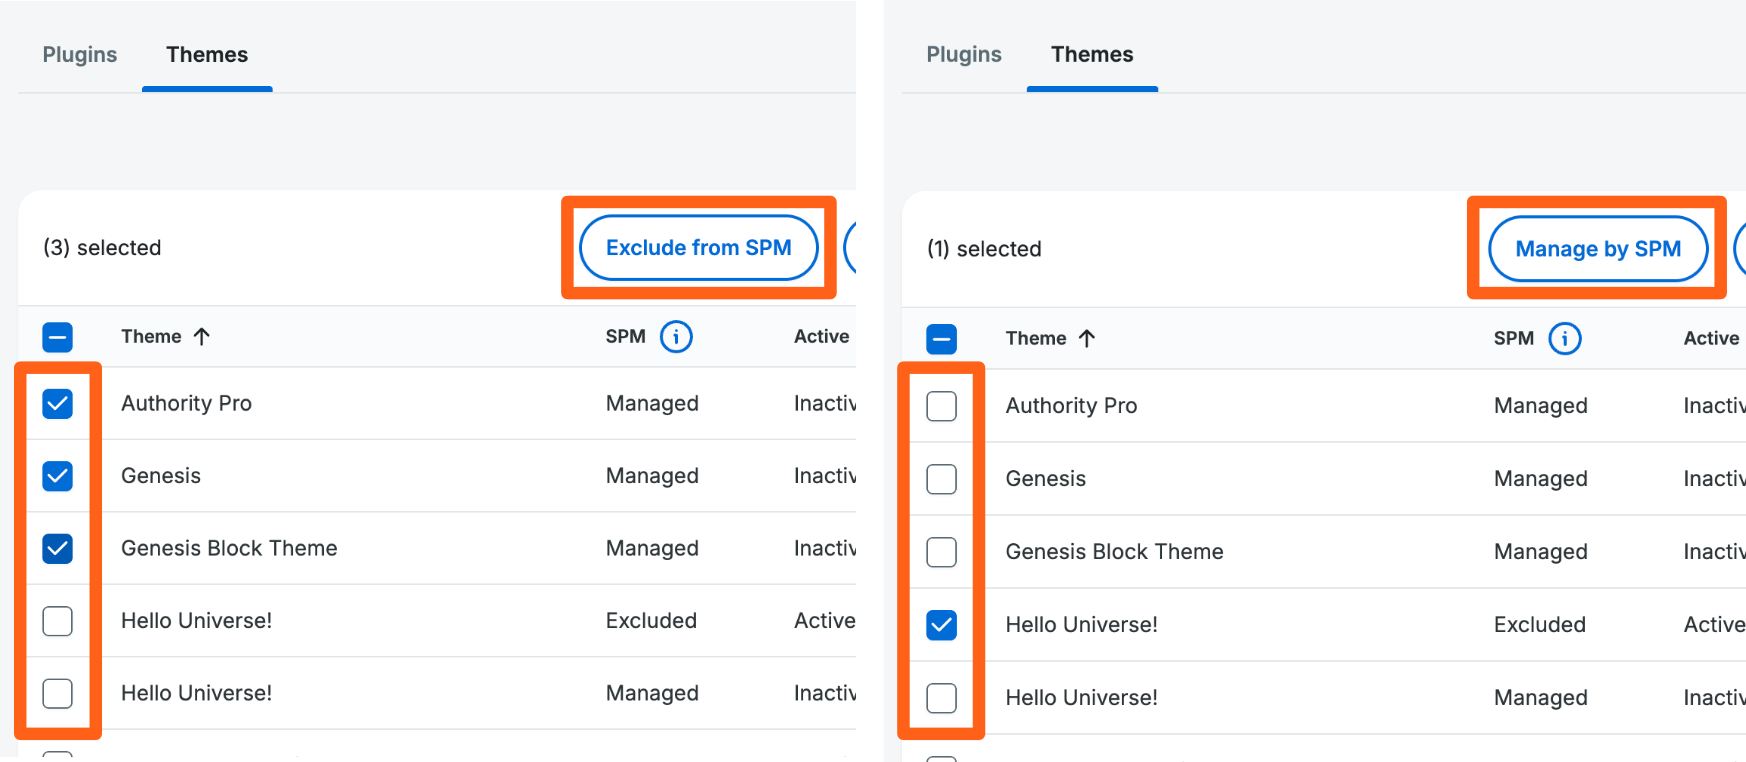Click Theme sort arrow in left panel
1746x762 pixels.
[x=202, y=337]
